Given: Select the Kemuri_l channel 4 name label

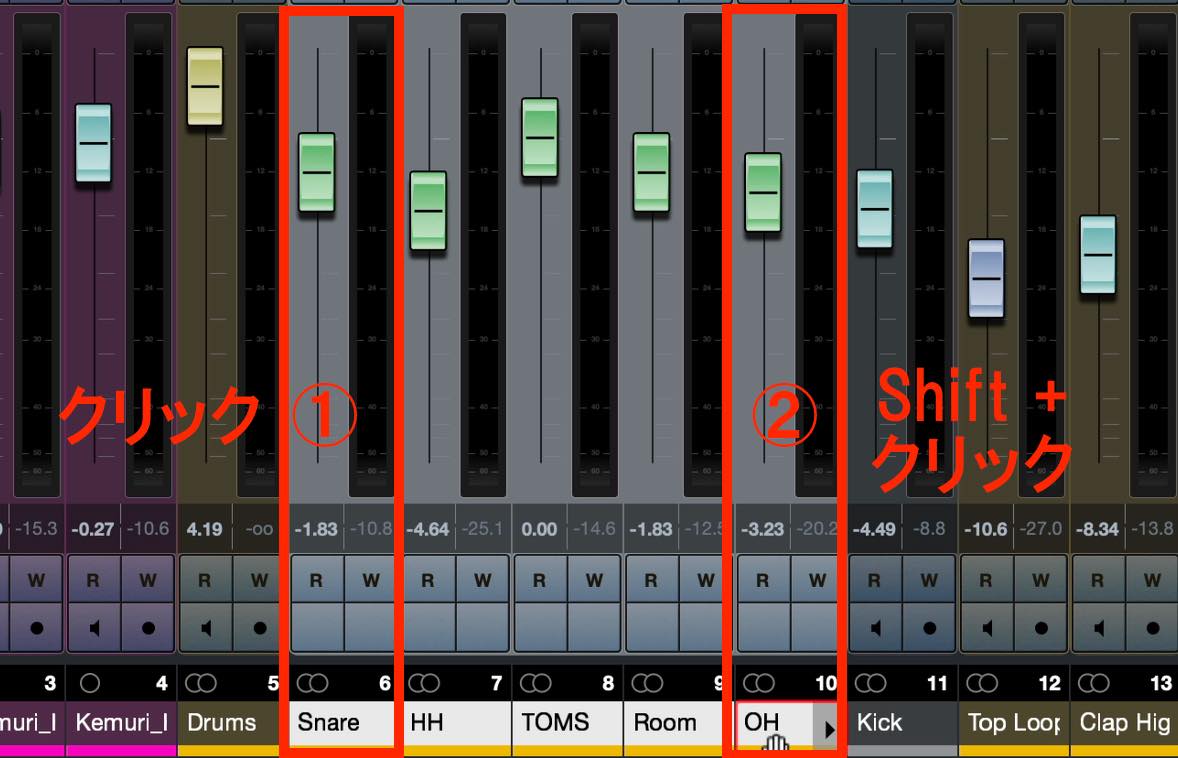Looking at the screenshot, I should pyautogui.click(x=121, y=723).
